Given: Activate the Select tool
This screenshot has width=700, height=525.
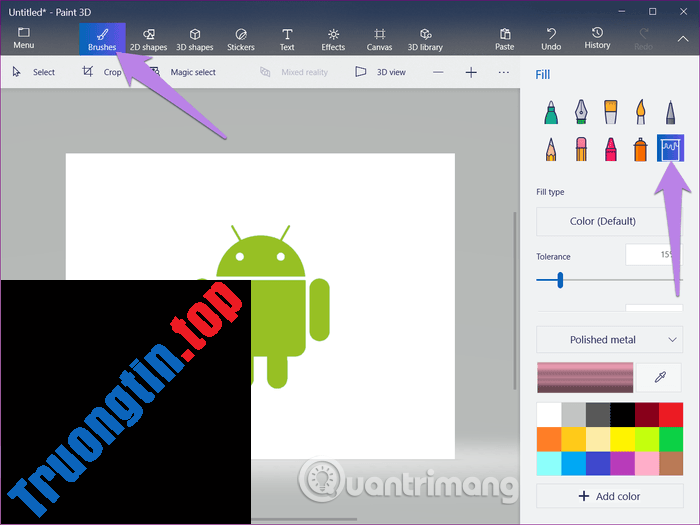Looking at the screenshot, I should point(33,72).
